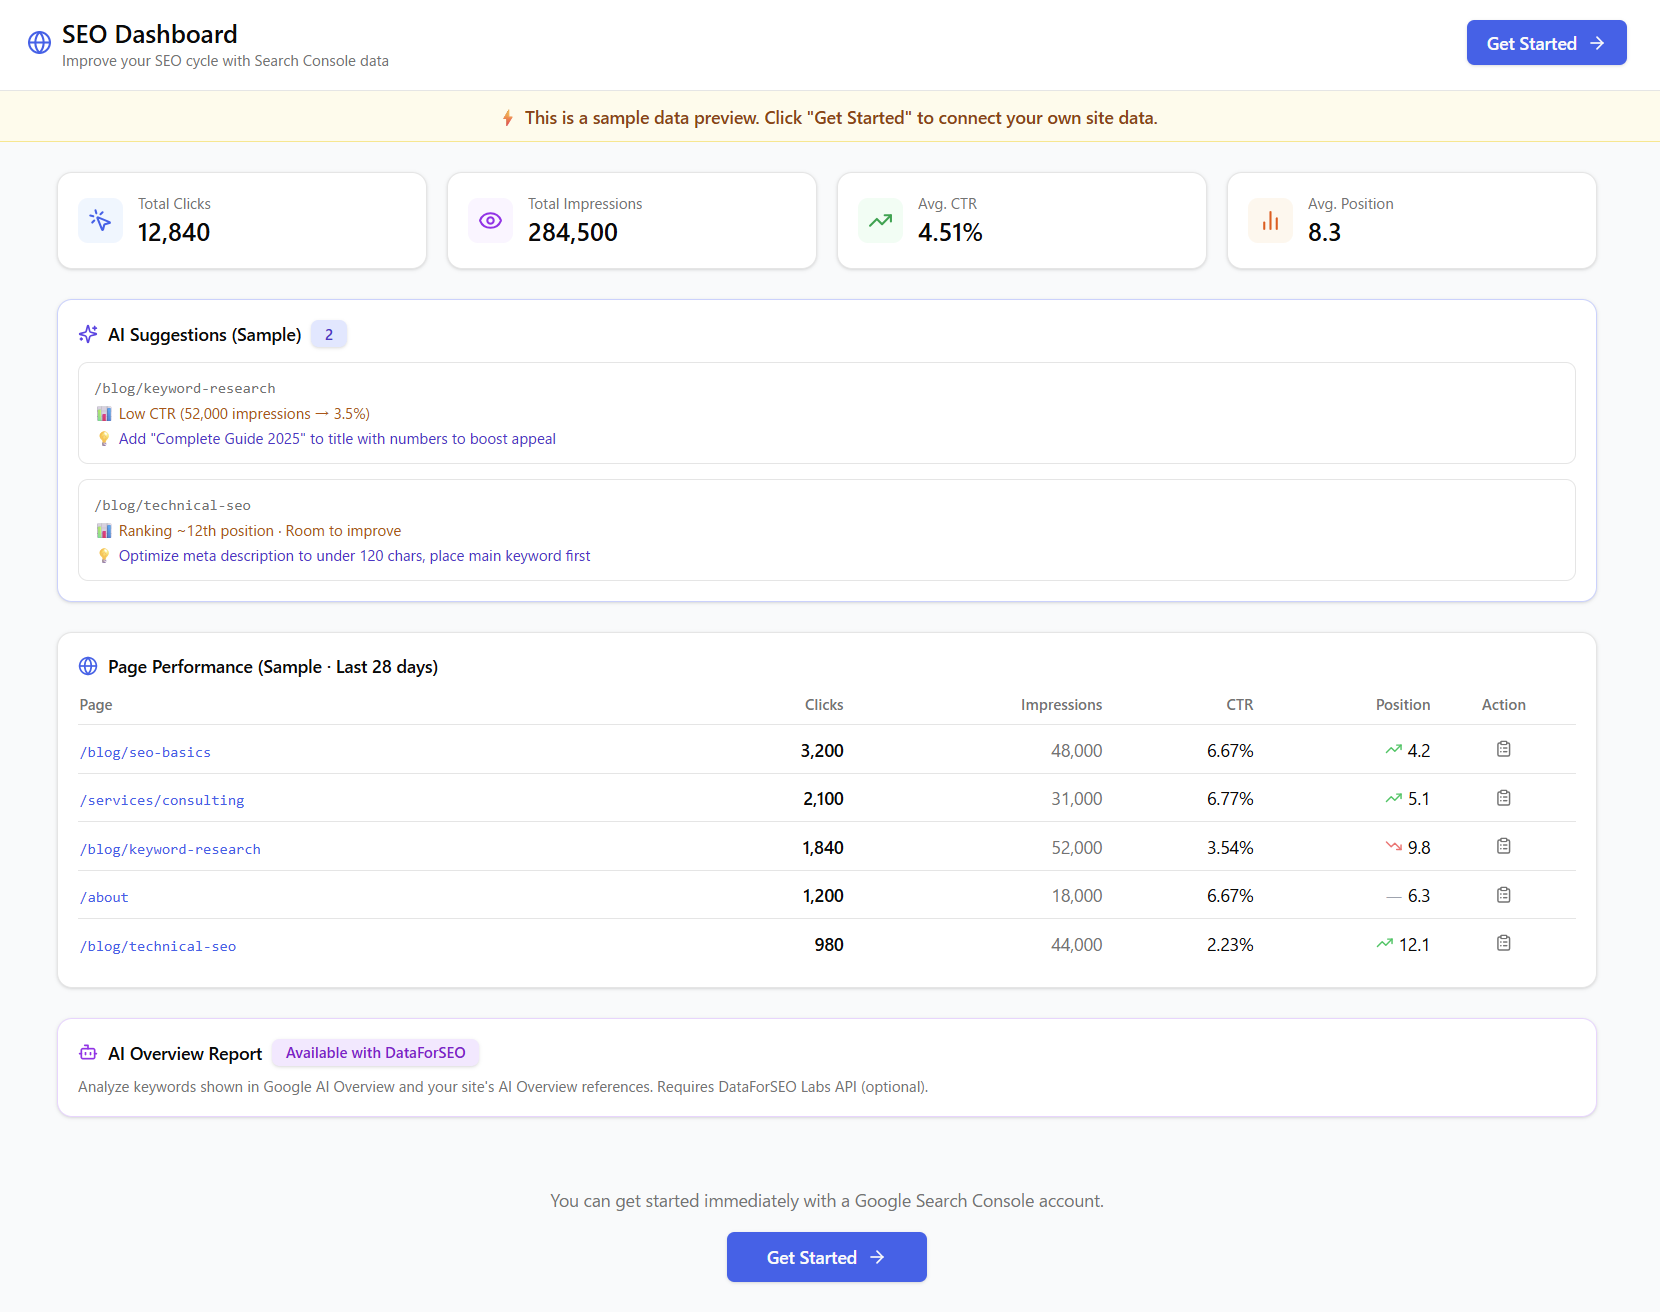Image resolution: width=1660 pixels, height=1312 pixels.
Task: Click the Avg. Position bar chart icon
Action: click(1270, 220)
